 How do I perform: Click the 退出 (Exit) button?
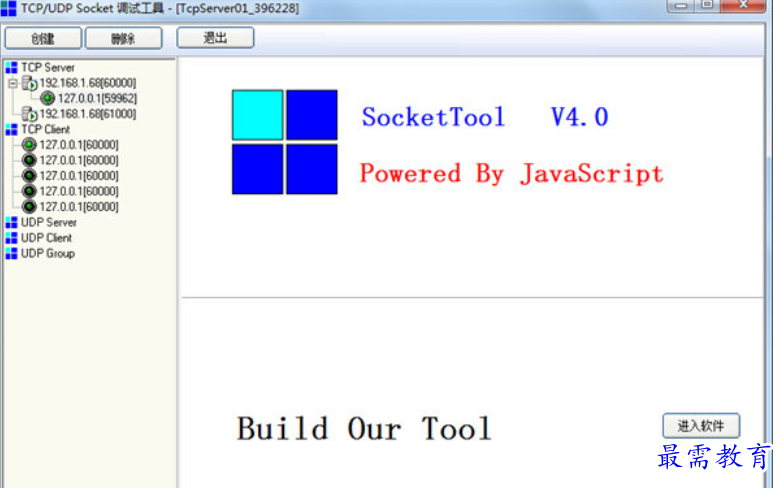[x=215, y=38]
